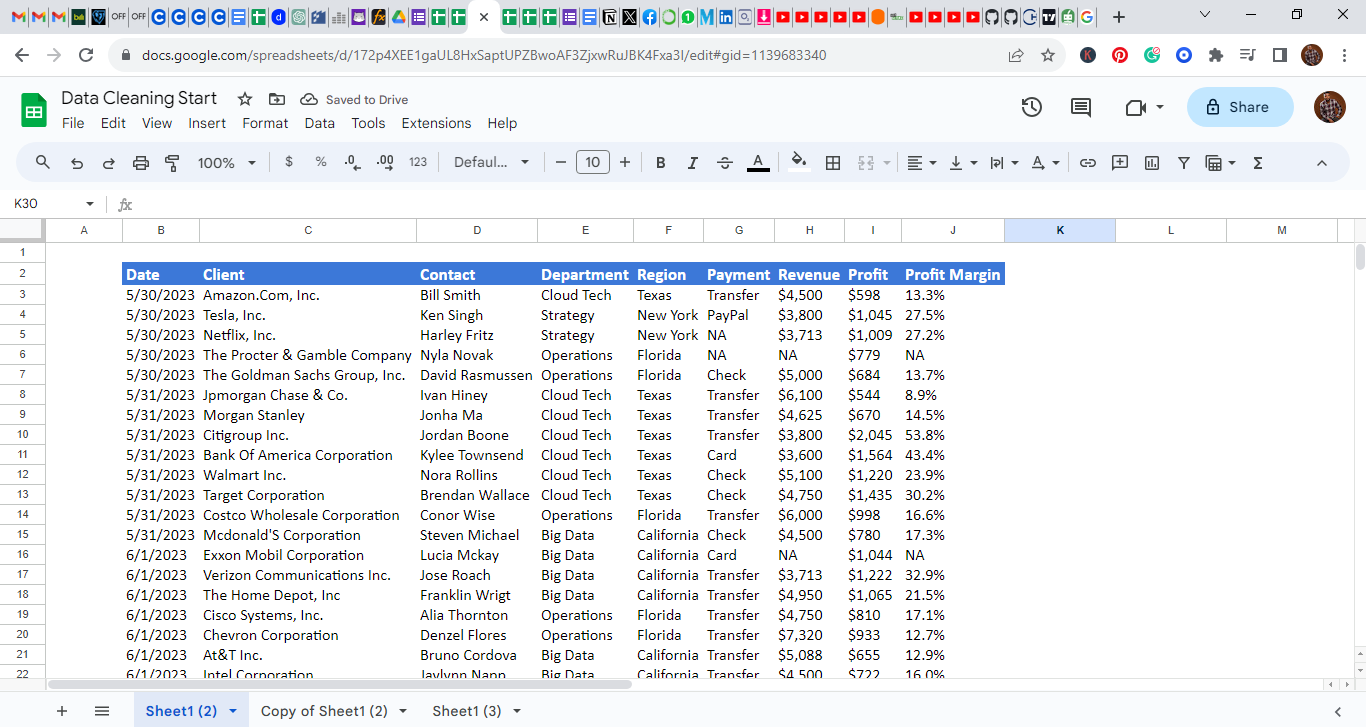Screen dimensions: 1366x727
Task: Click the Profit Margin header cell
Action: pyautogui.click(x=953, y=274)
